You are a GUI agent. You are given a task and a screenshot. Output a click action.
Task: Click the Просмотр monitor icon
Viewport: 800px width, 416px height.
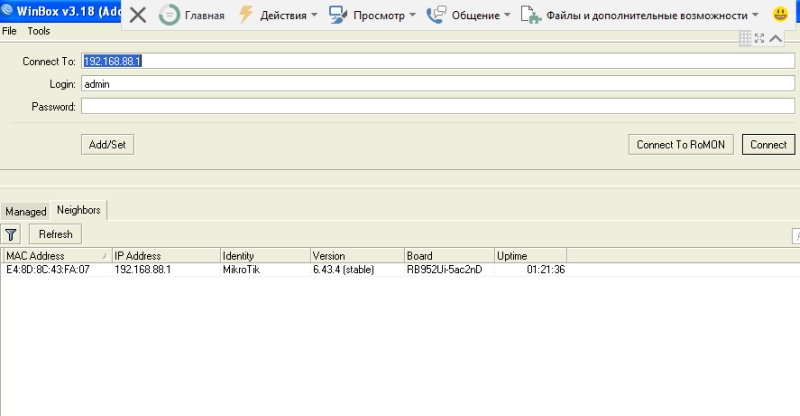coord(338,15)
